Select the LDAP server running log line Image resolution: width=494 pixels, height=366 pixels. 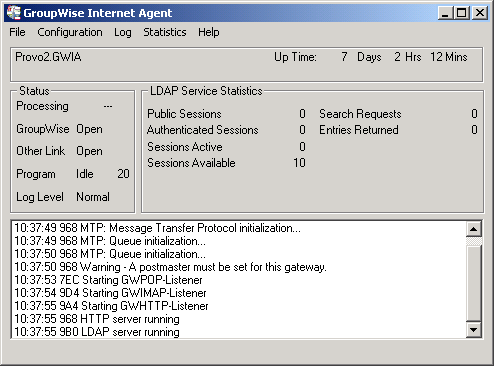coord(97,332)
